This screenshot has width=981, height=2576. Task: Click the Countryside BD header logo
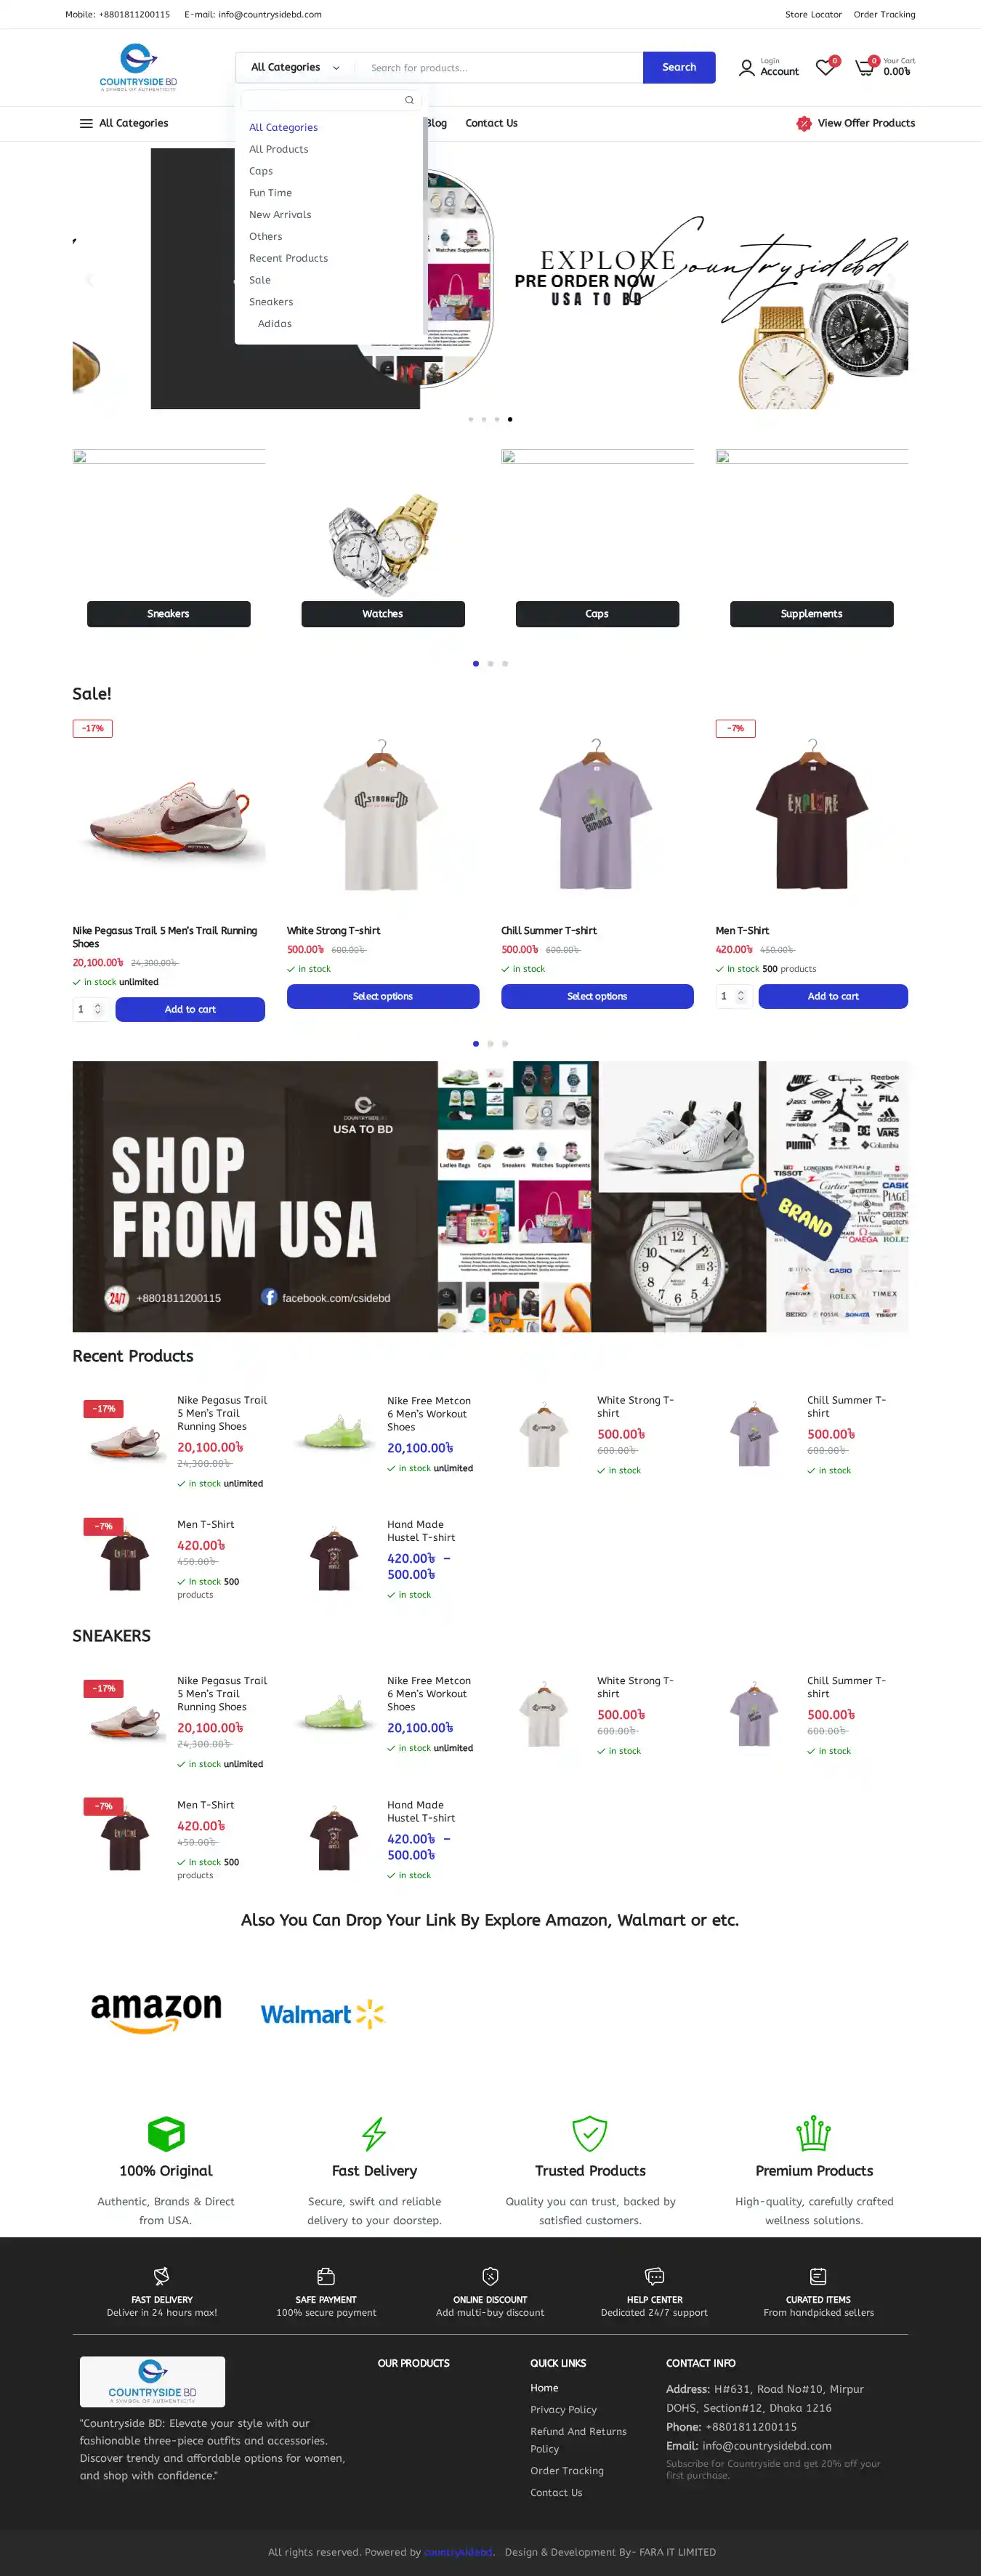tap(138, 67)
